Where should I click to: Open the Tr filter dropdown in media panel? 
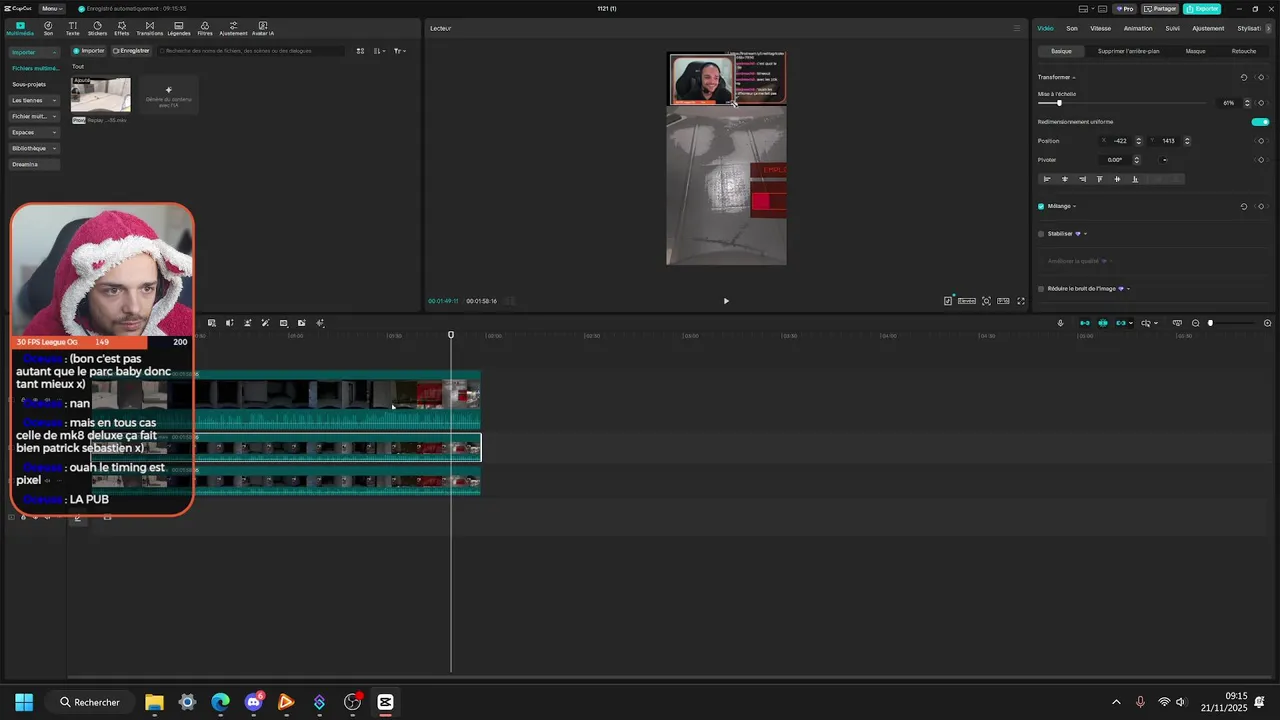point(400,51)
